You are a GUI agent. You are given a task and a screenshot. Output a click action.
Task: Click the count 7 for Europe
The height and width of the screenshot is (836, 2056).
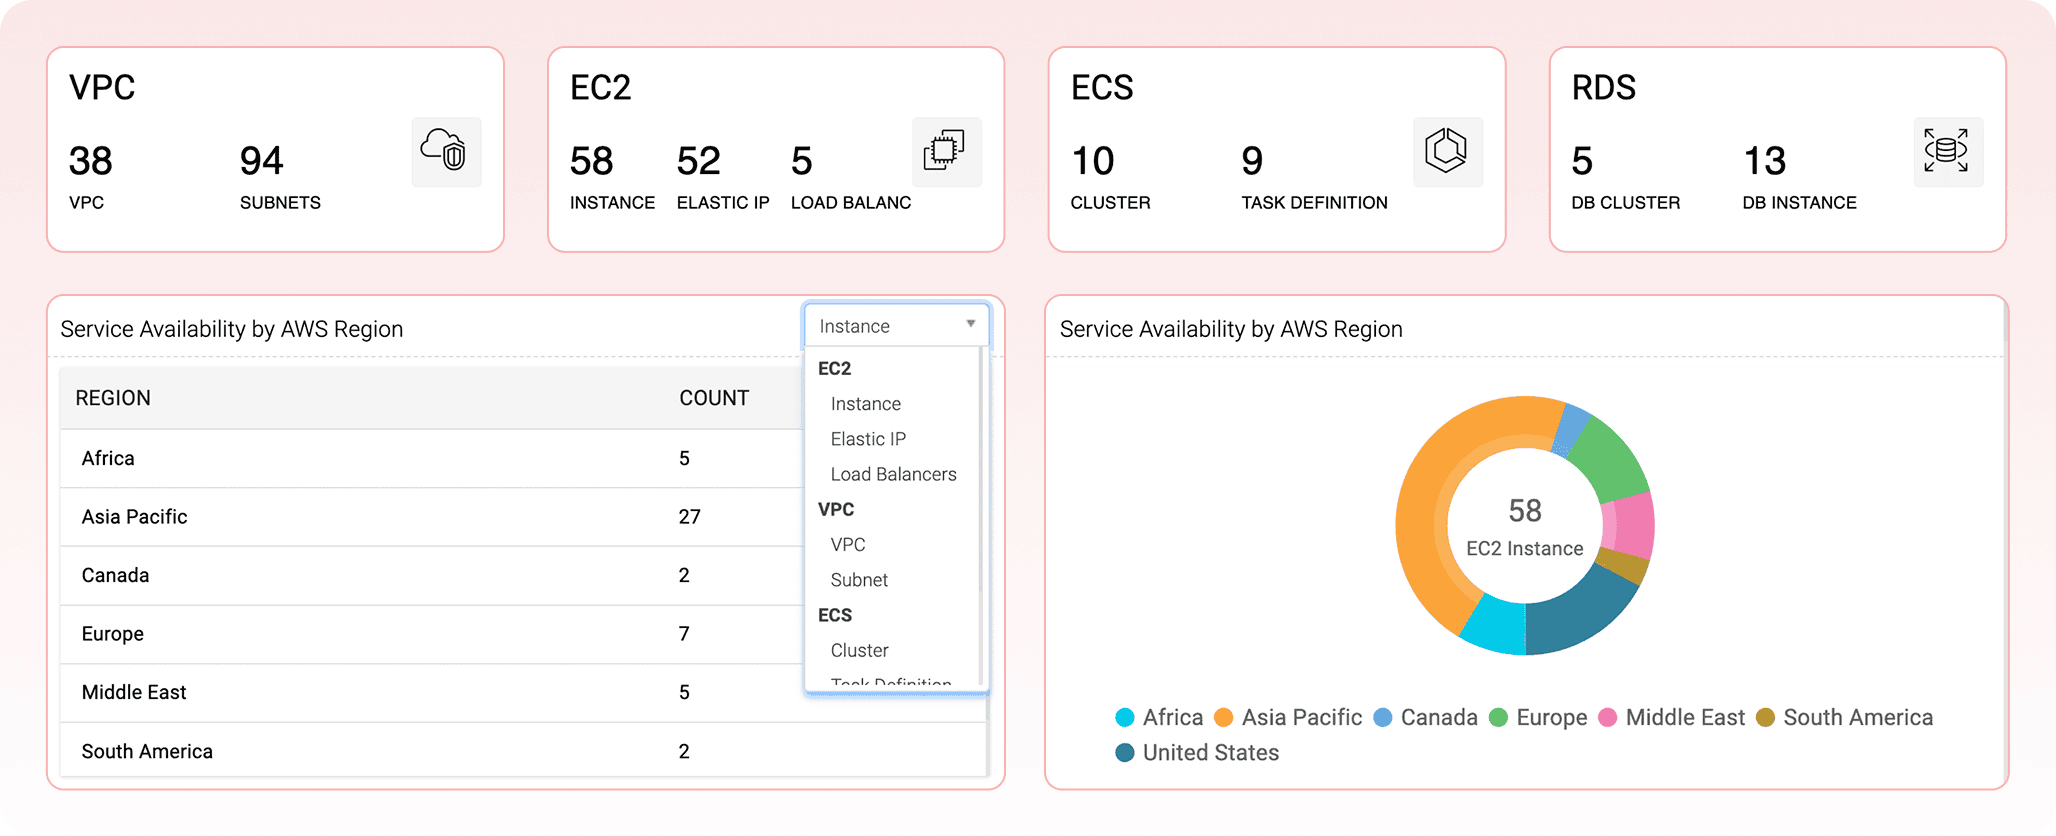click(x=684, y=634)
